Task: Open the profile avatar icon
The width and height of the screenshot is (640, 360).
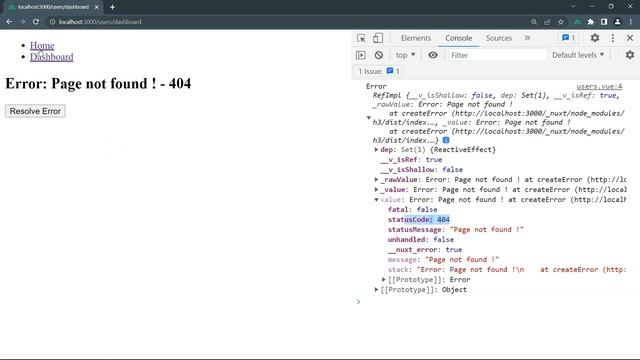Action: point(618,22)
